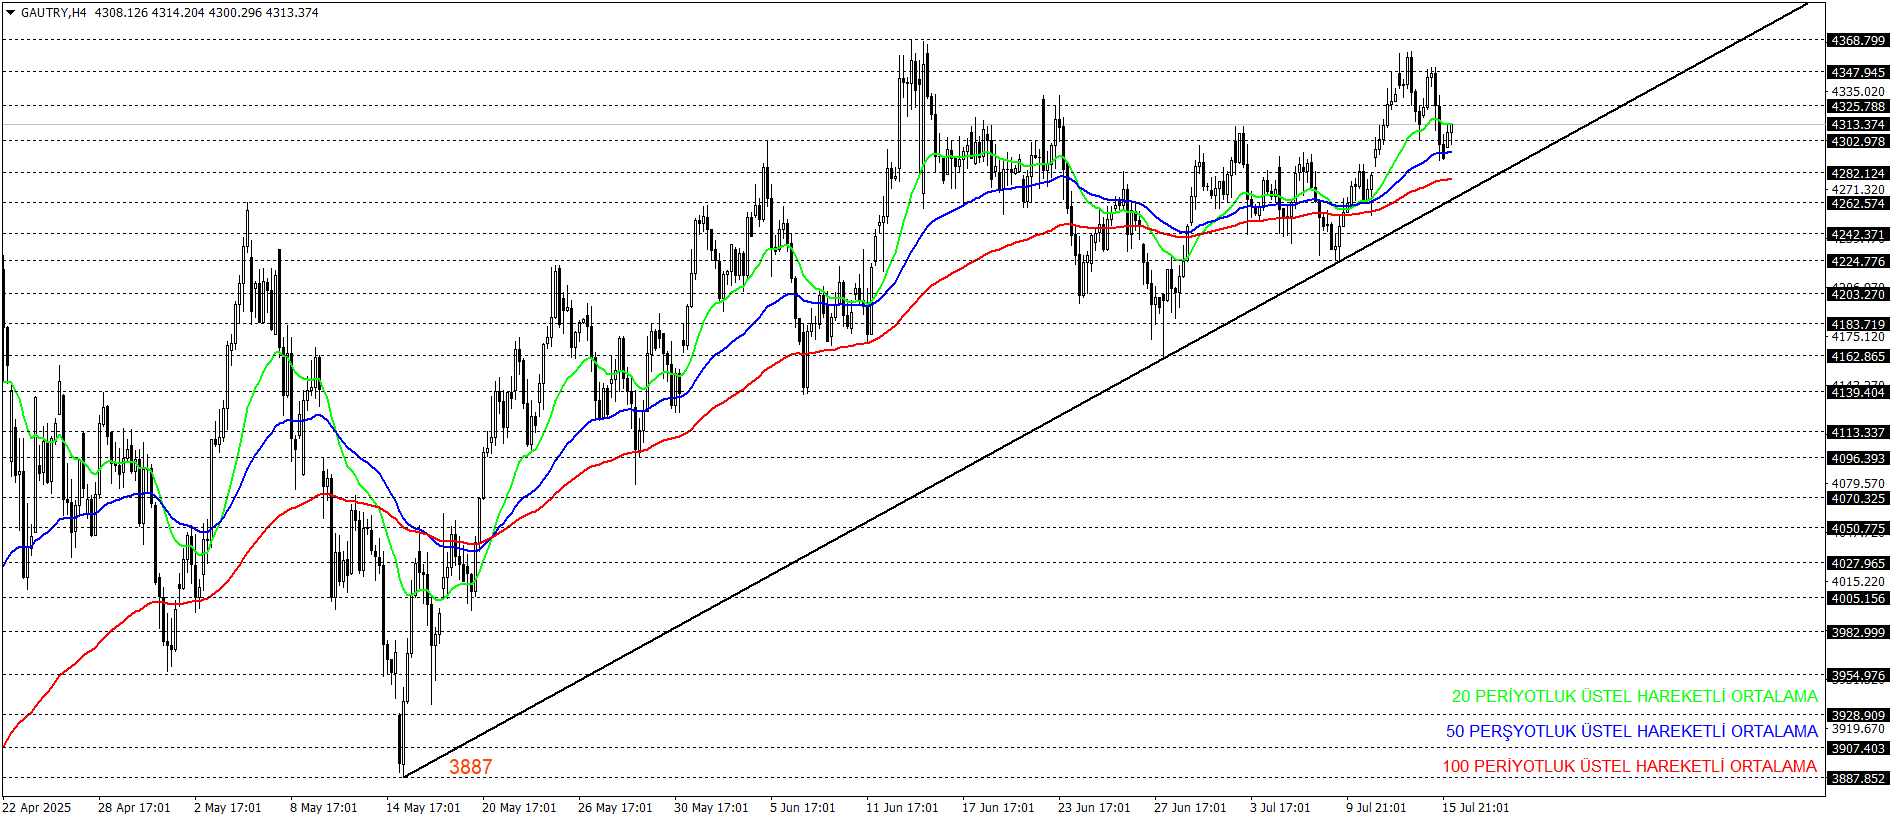Click the 3982.999 price level label
The image size is (1896, 820).
pos(1858,633)
